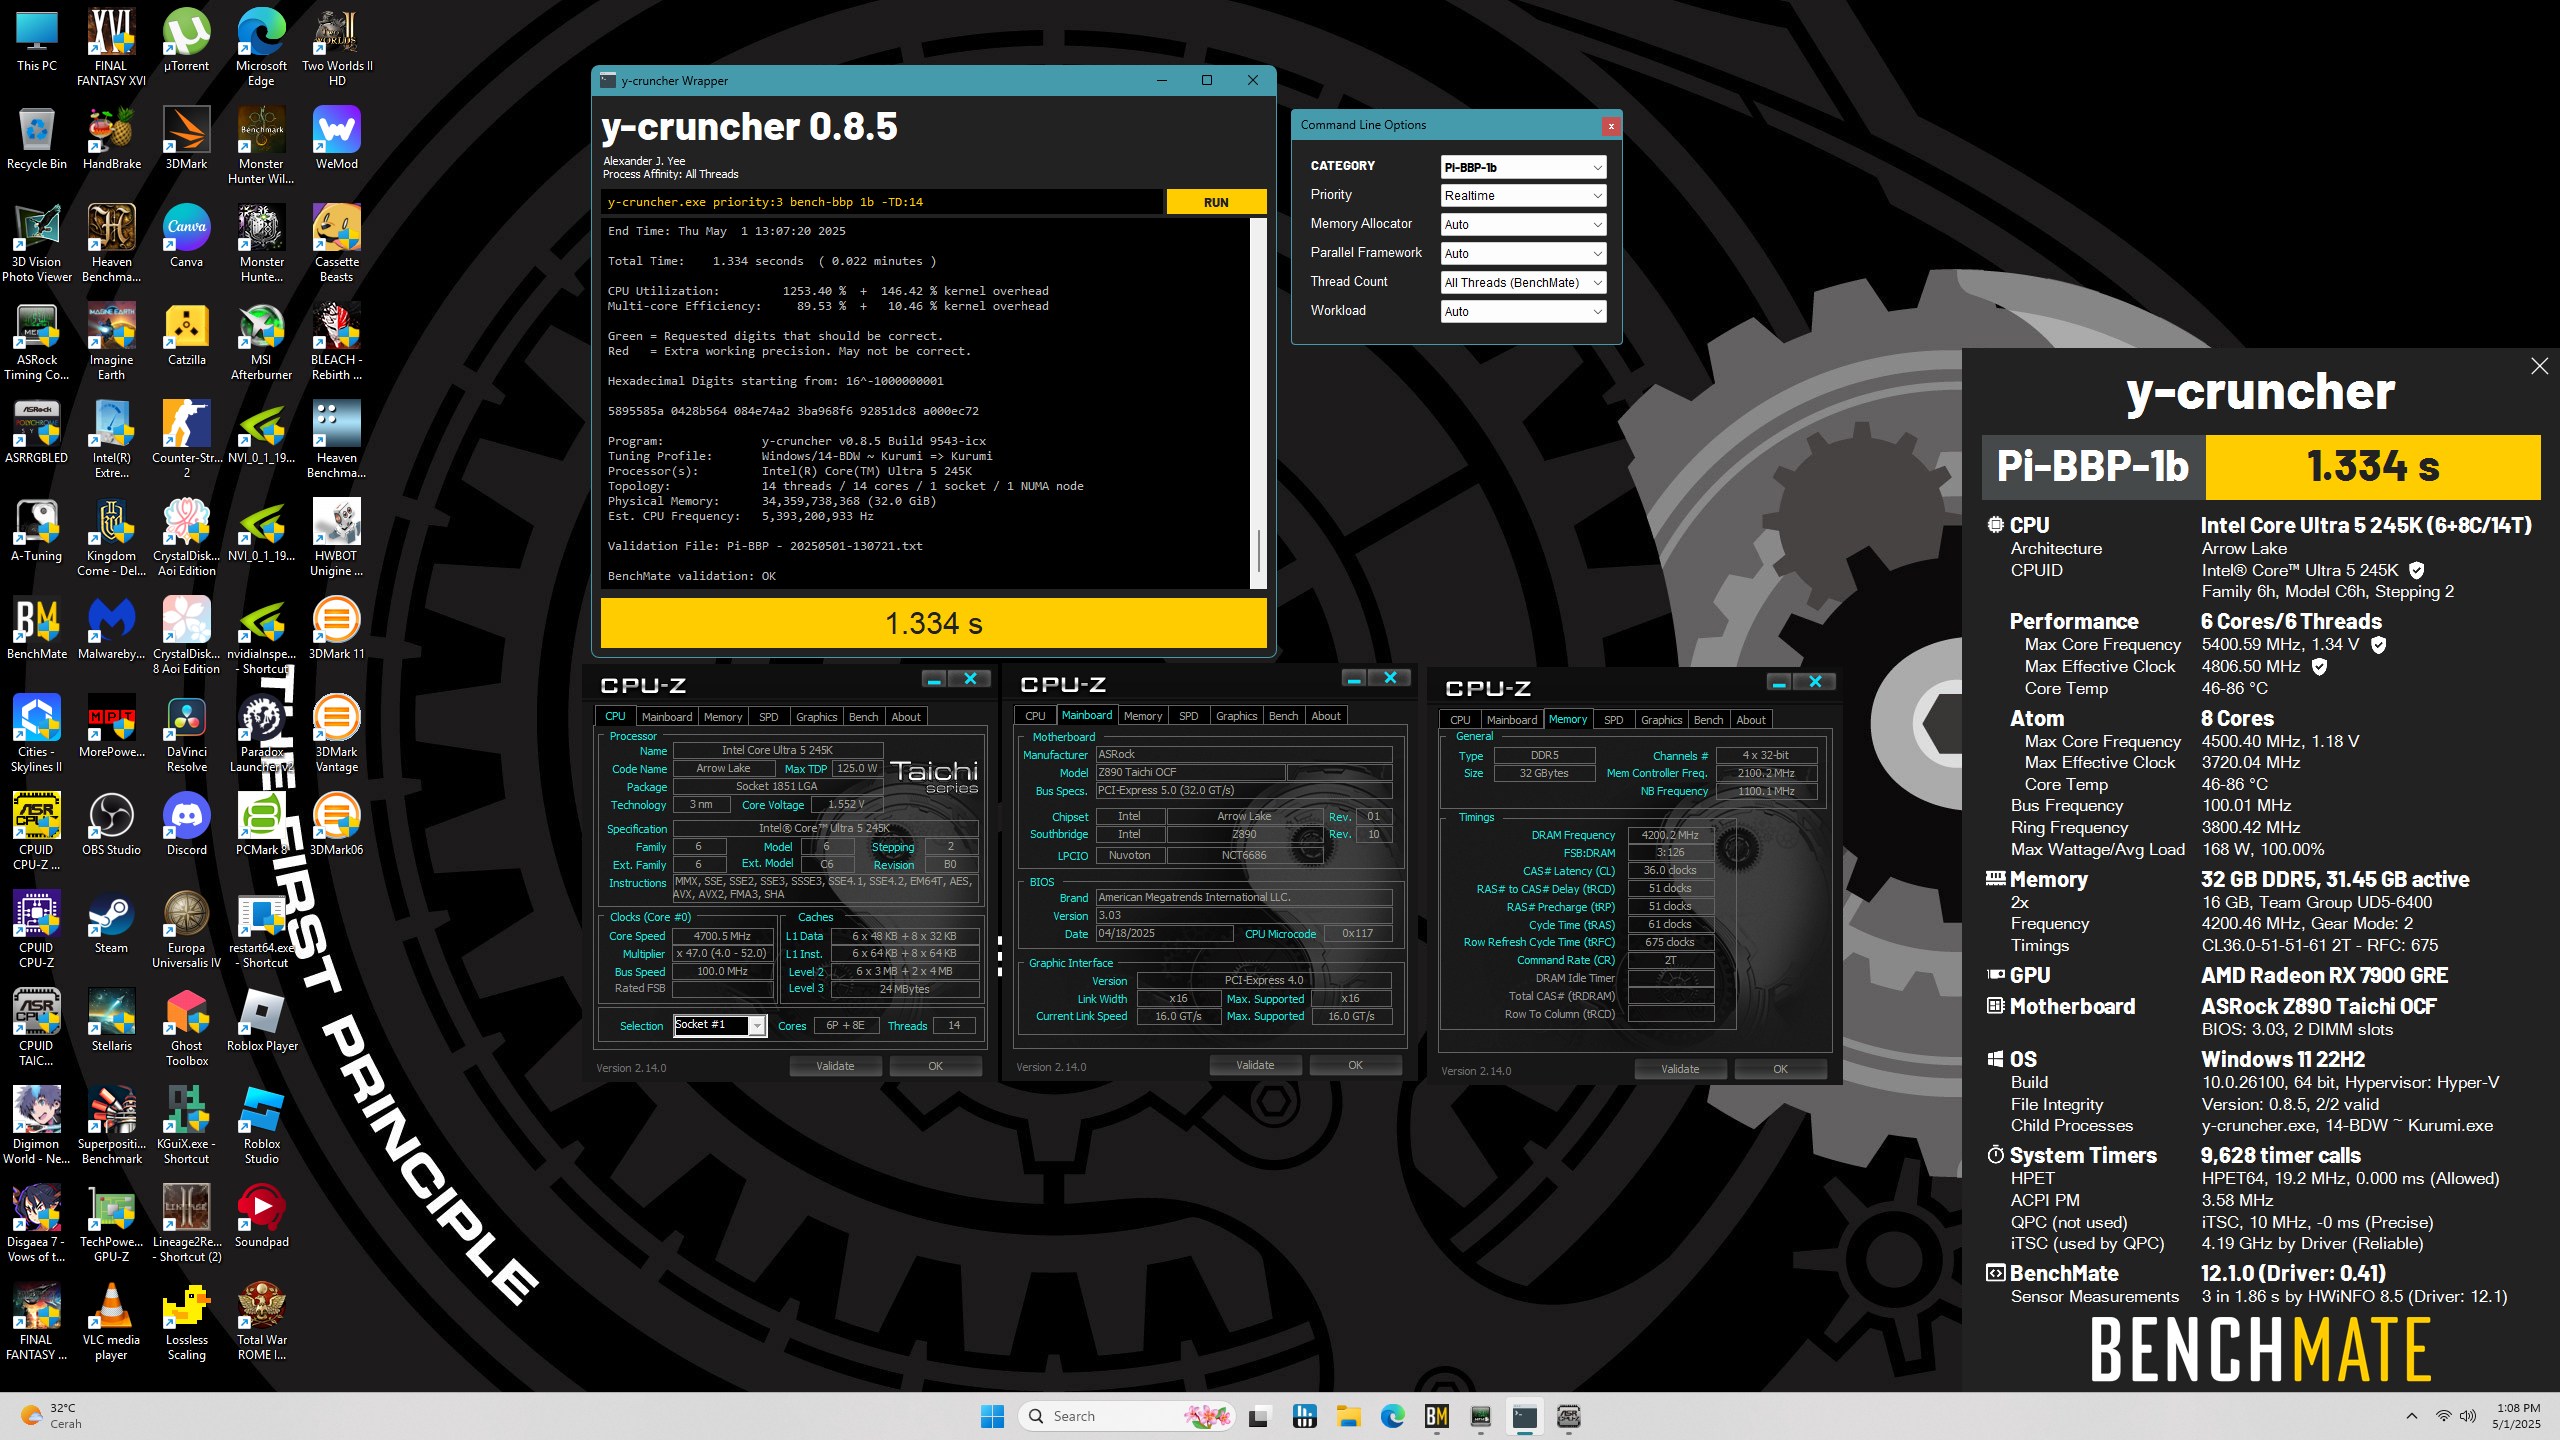The width and height of the screenshot is (2560, 1440).
Task: Click RUN button in y-cruncher Wrapper
Action: click(x=1216, y=202)
